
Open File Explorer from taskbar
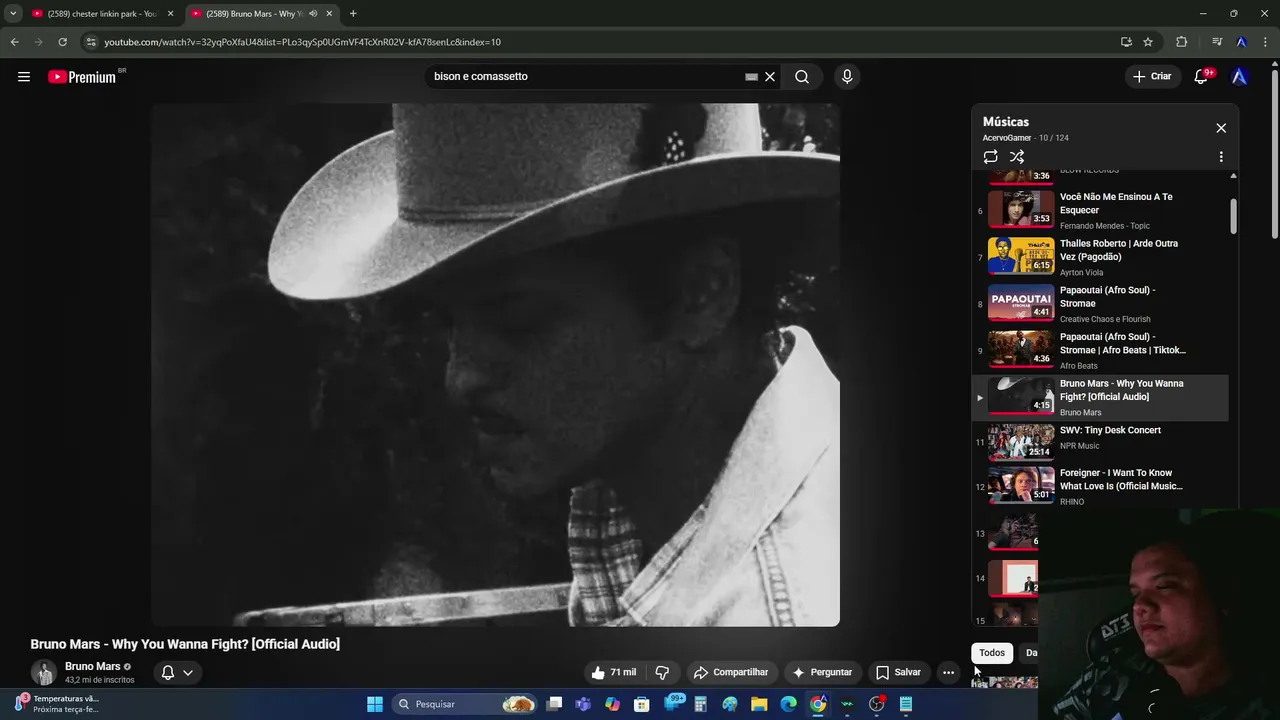coord(759,704)
